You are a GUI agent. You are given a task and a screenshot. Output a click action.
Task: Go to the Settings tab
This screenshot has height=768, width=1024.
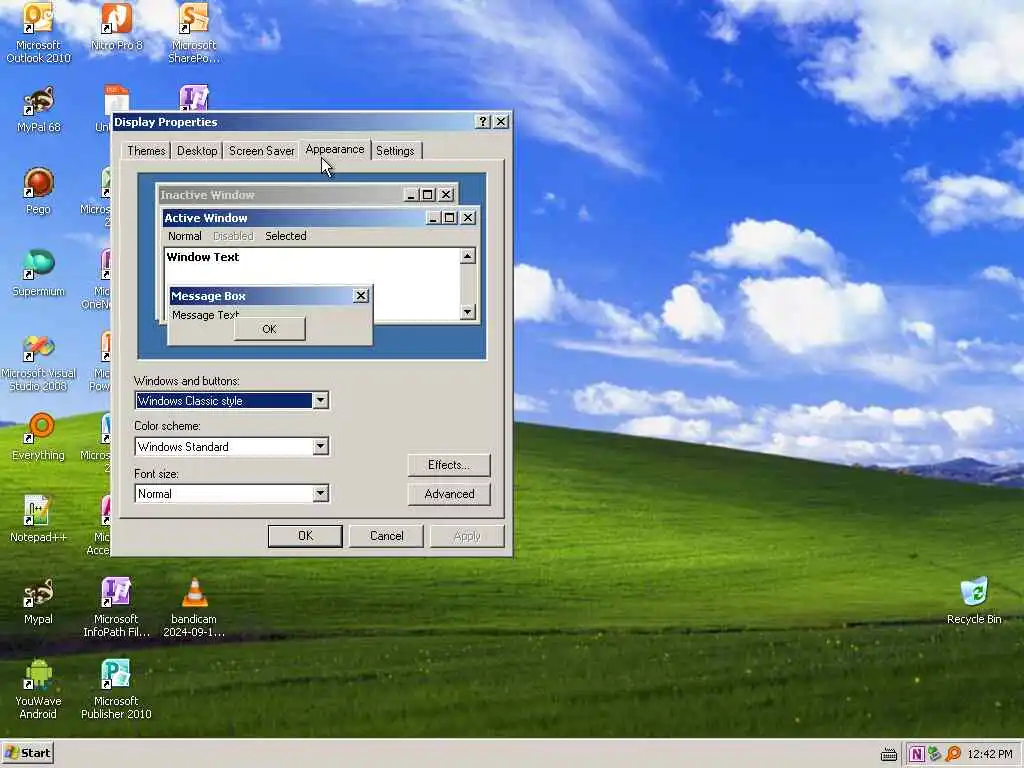click(395, 151)
